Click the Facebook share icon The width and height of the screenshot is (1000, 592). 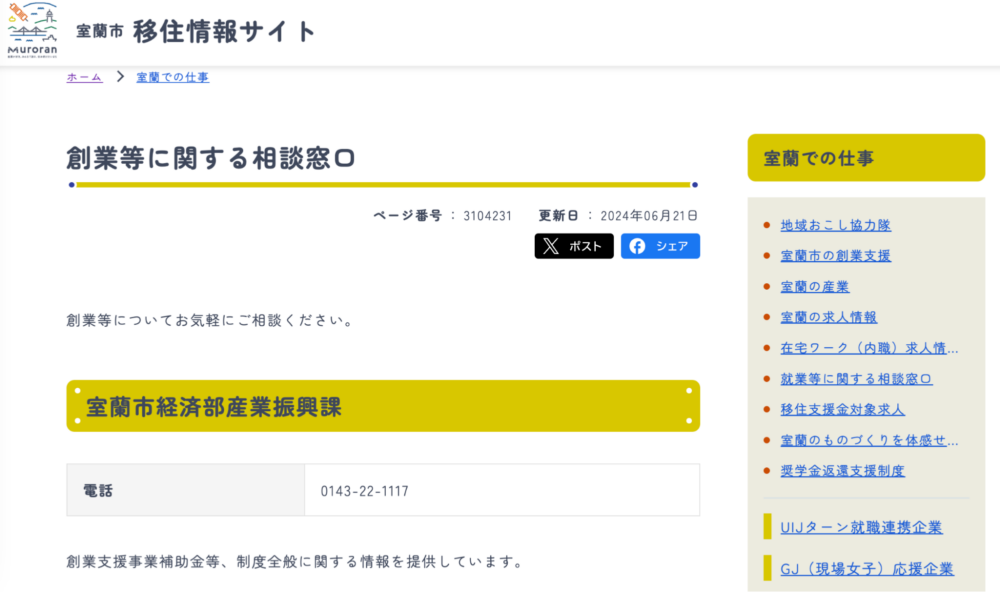pos(637,246)
